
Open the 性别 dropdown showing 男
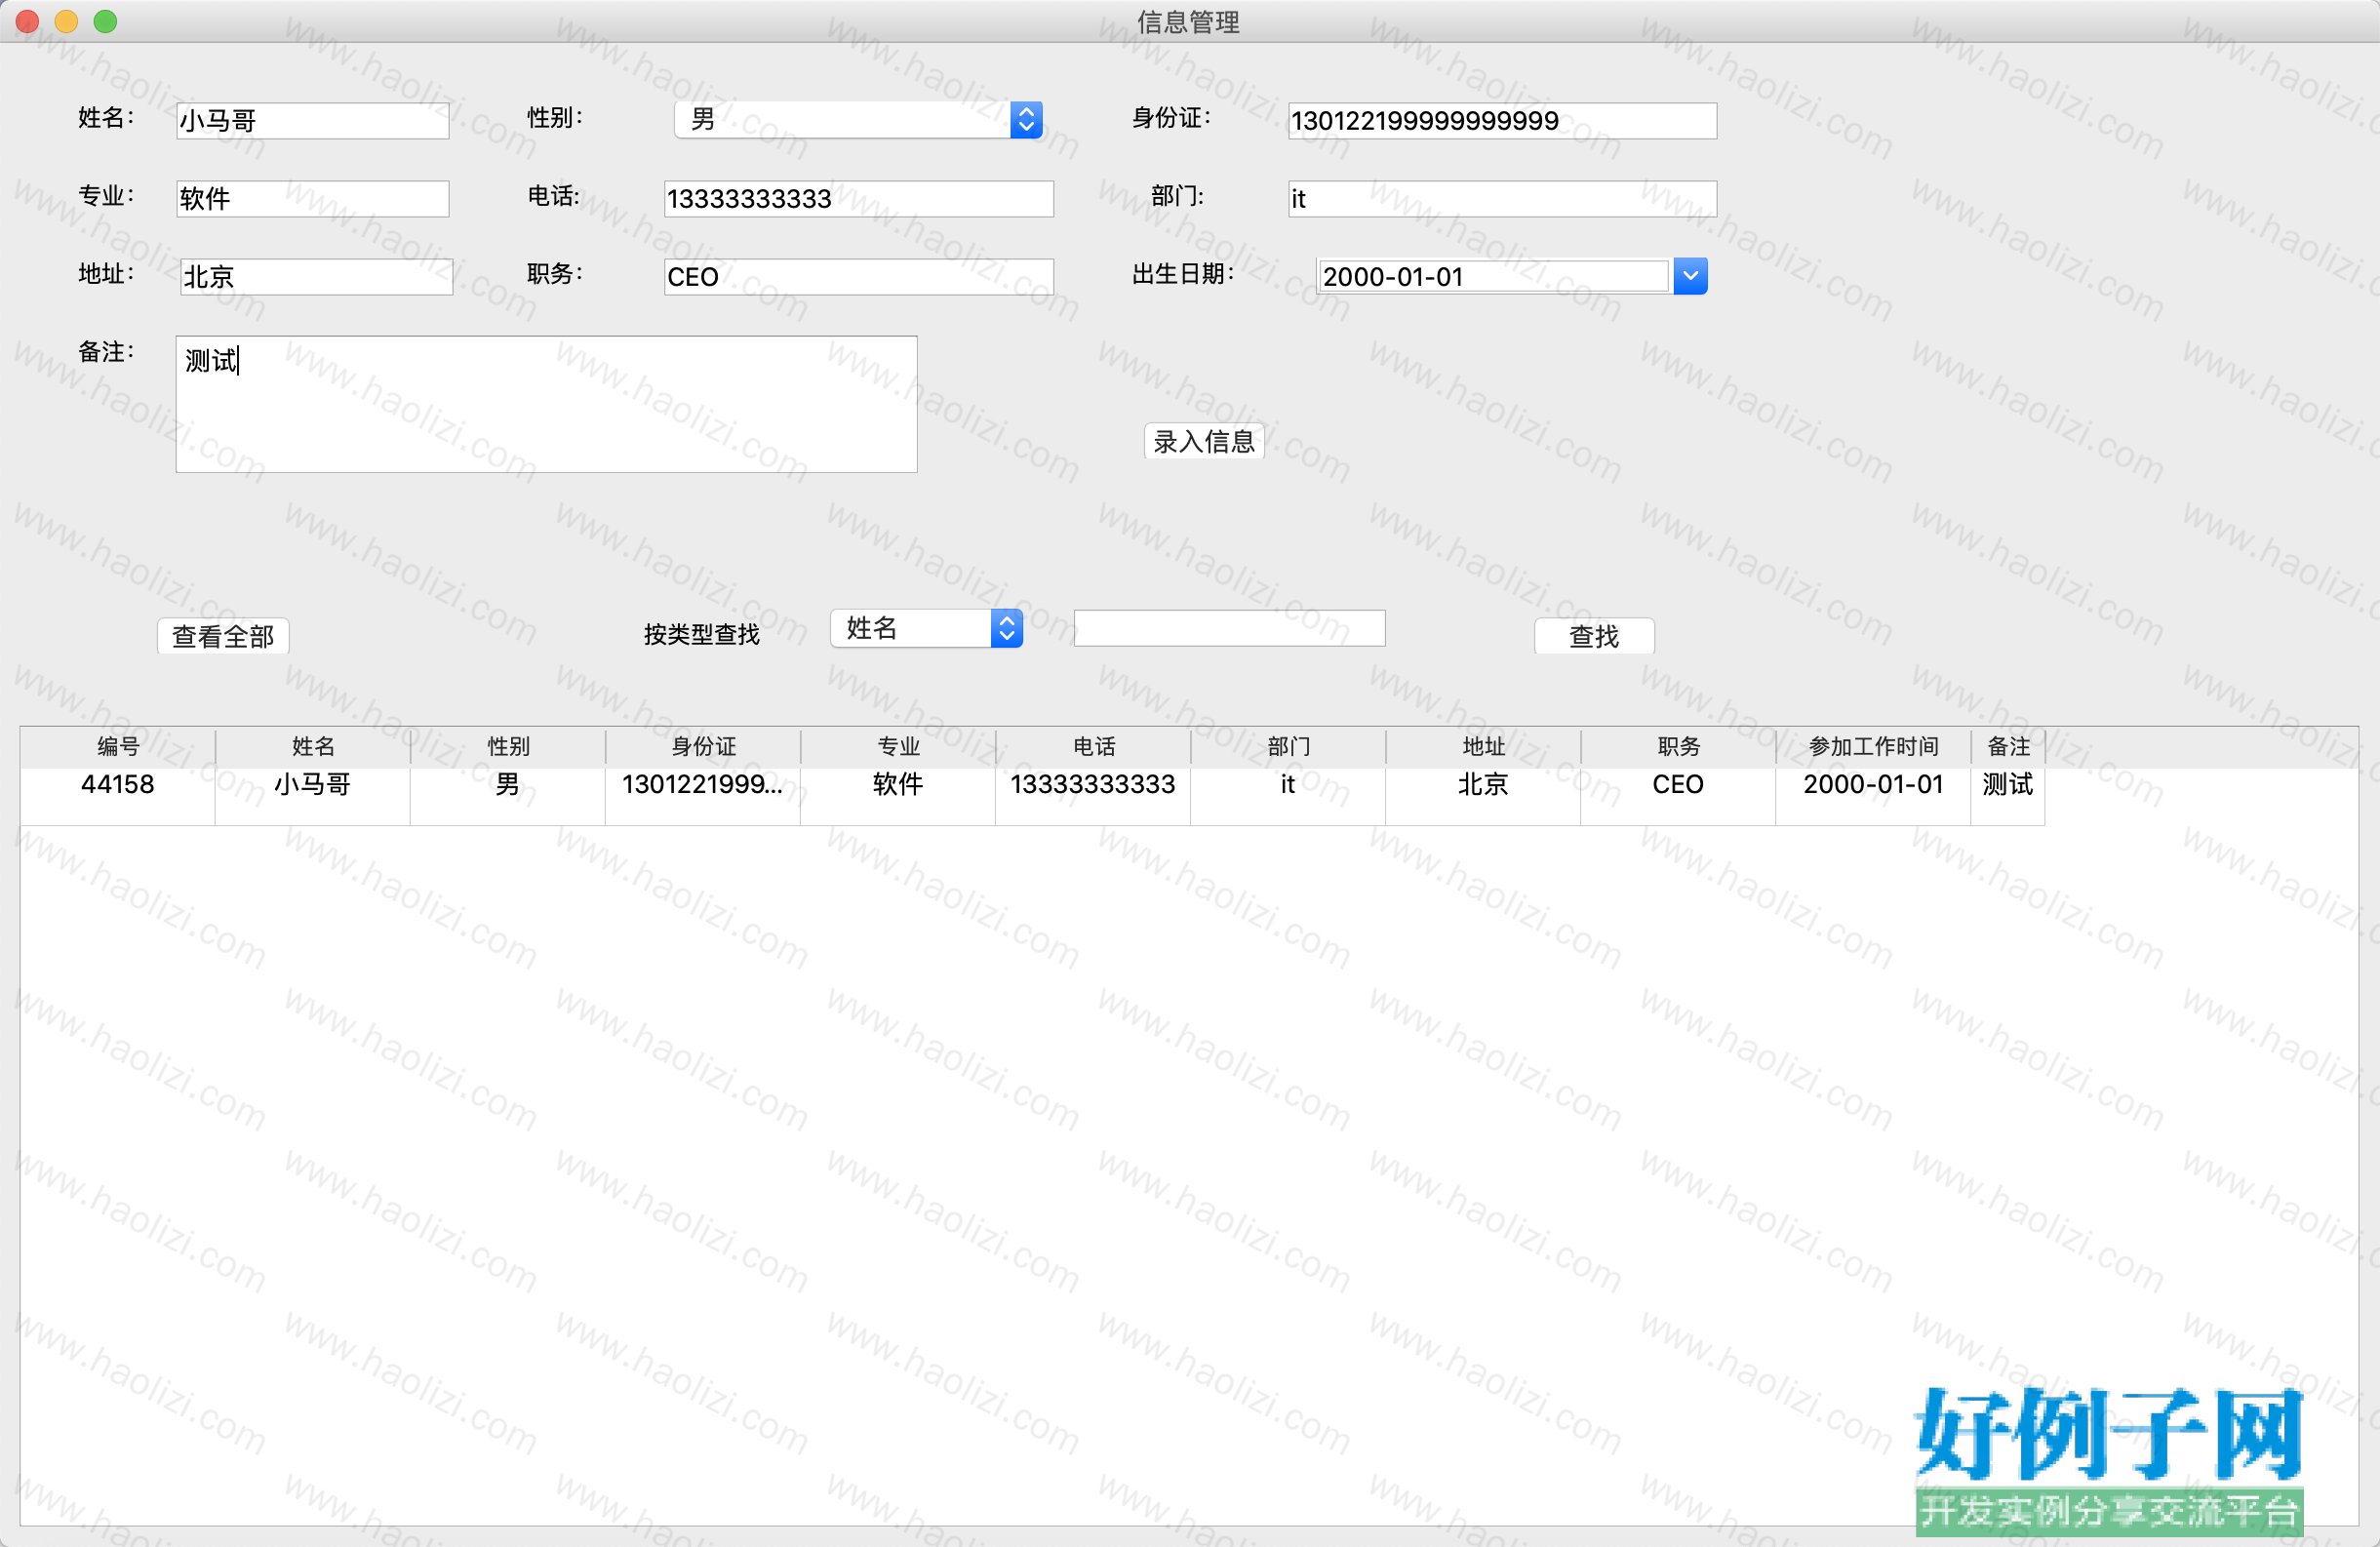tap(858, 120)
